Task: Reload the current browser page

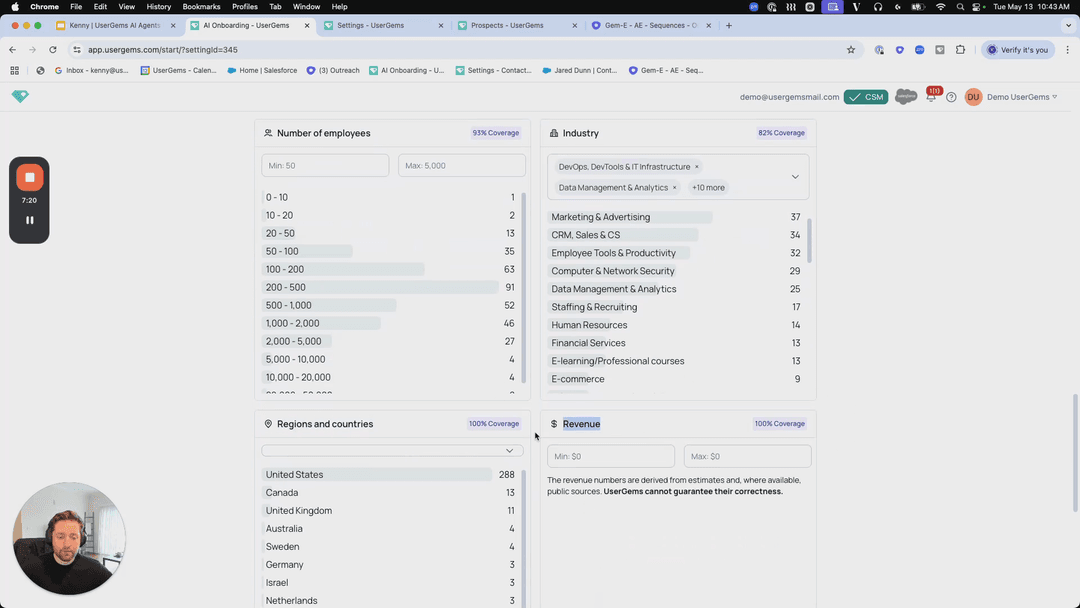Action: coord(53,50)
